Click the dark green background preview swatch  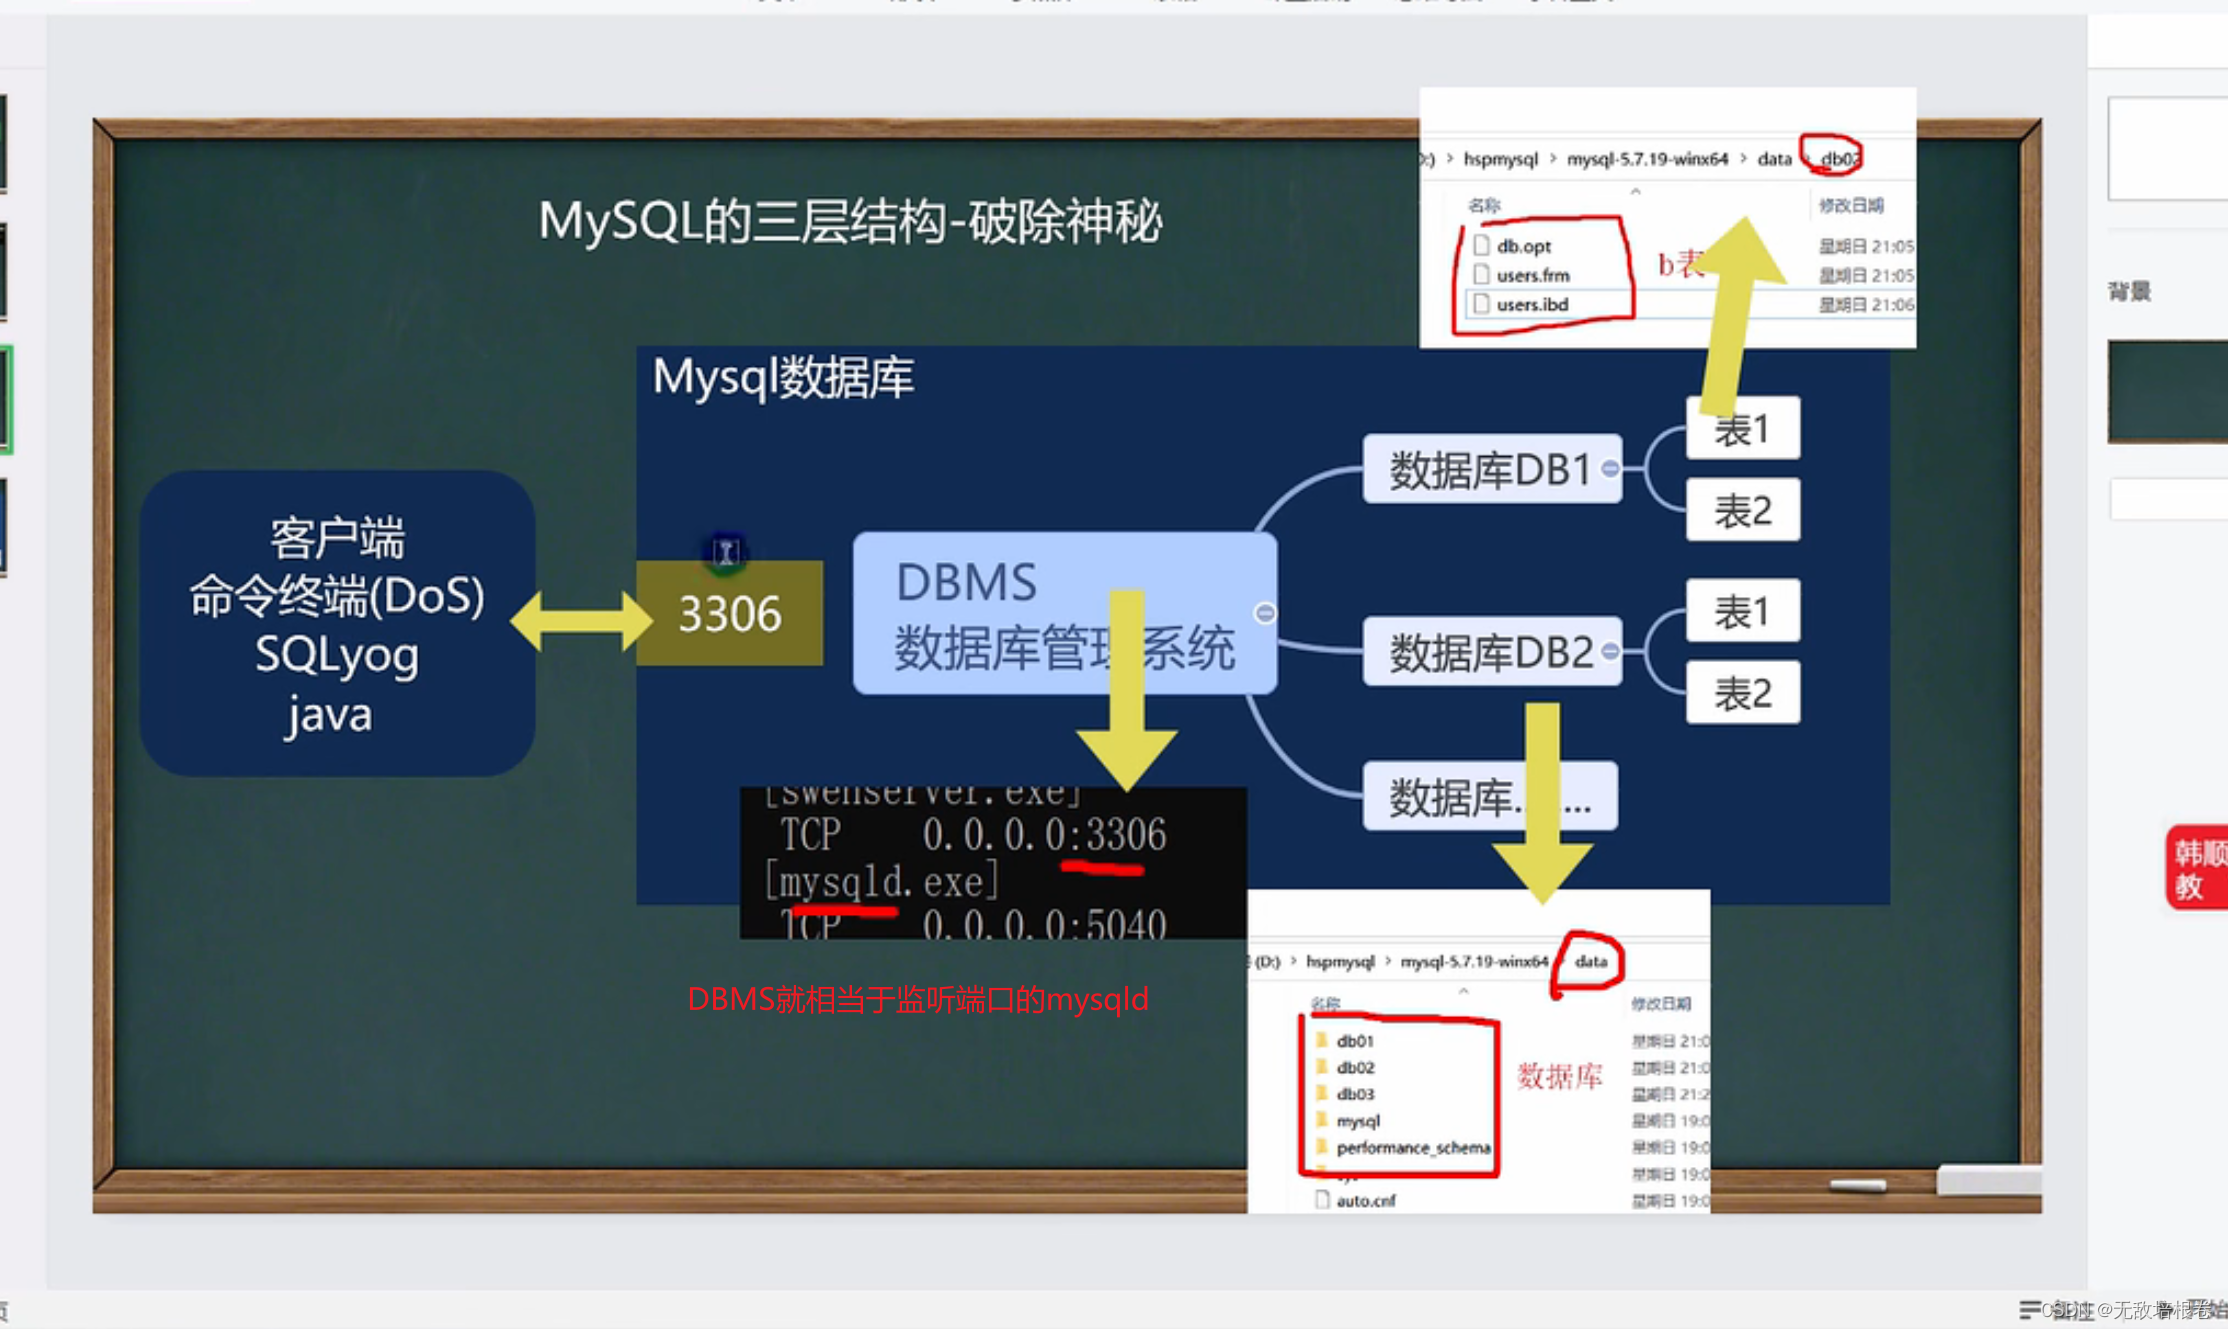click(x=2168, y=392)
